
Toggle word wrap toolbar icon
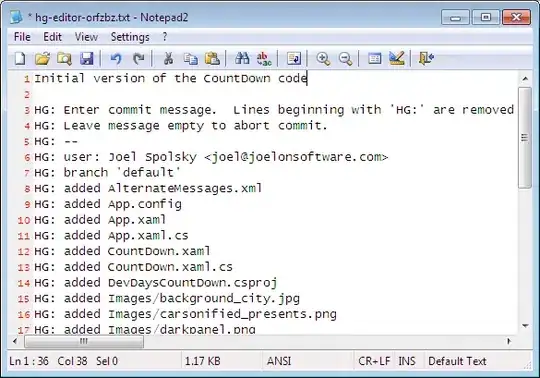[294, 59]
